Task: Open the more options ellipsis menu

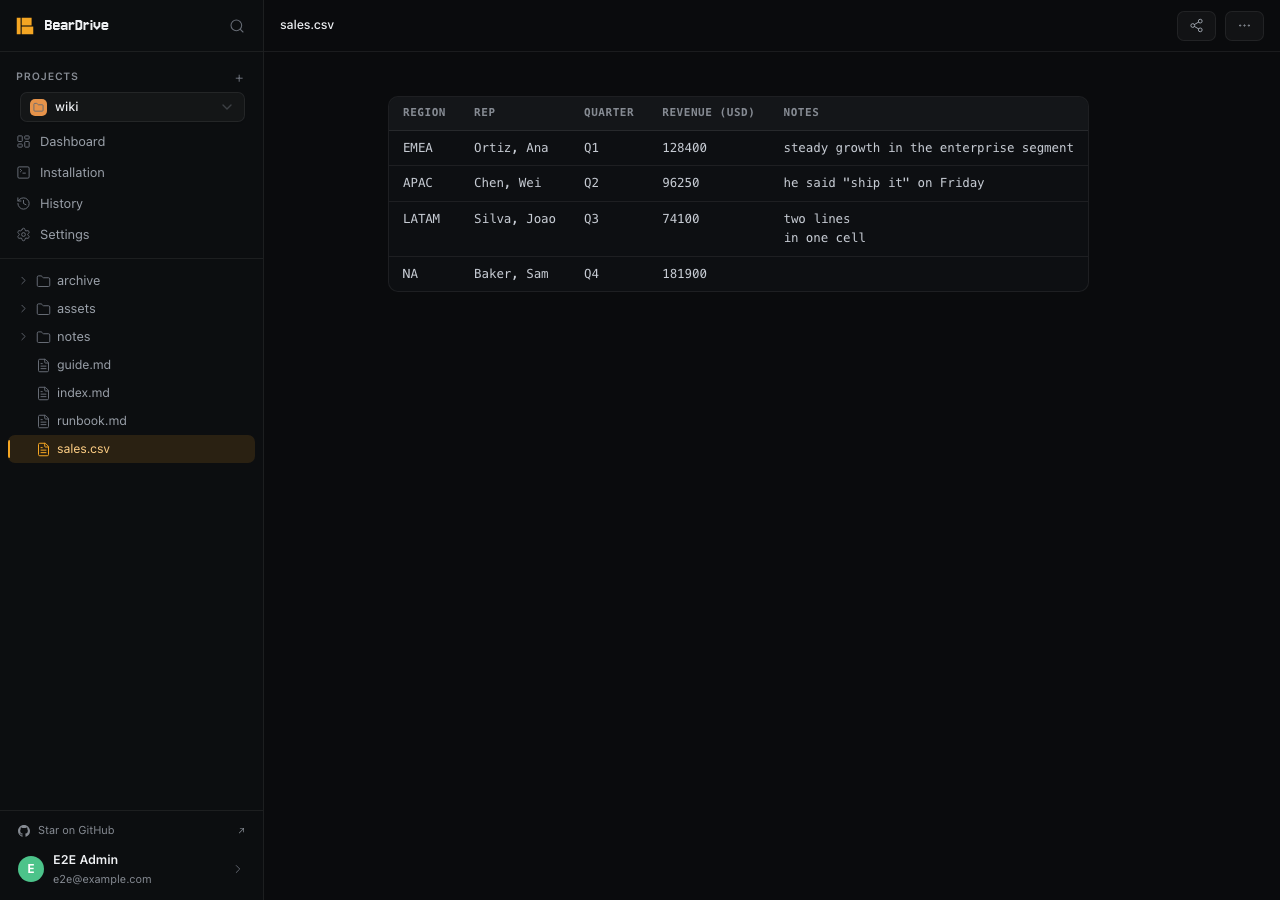Action: pyautogui.click(x=1244, y=26)
